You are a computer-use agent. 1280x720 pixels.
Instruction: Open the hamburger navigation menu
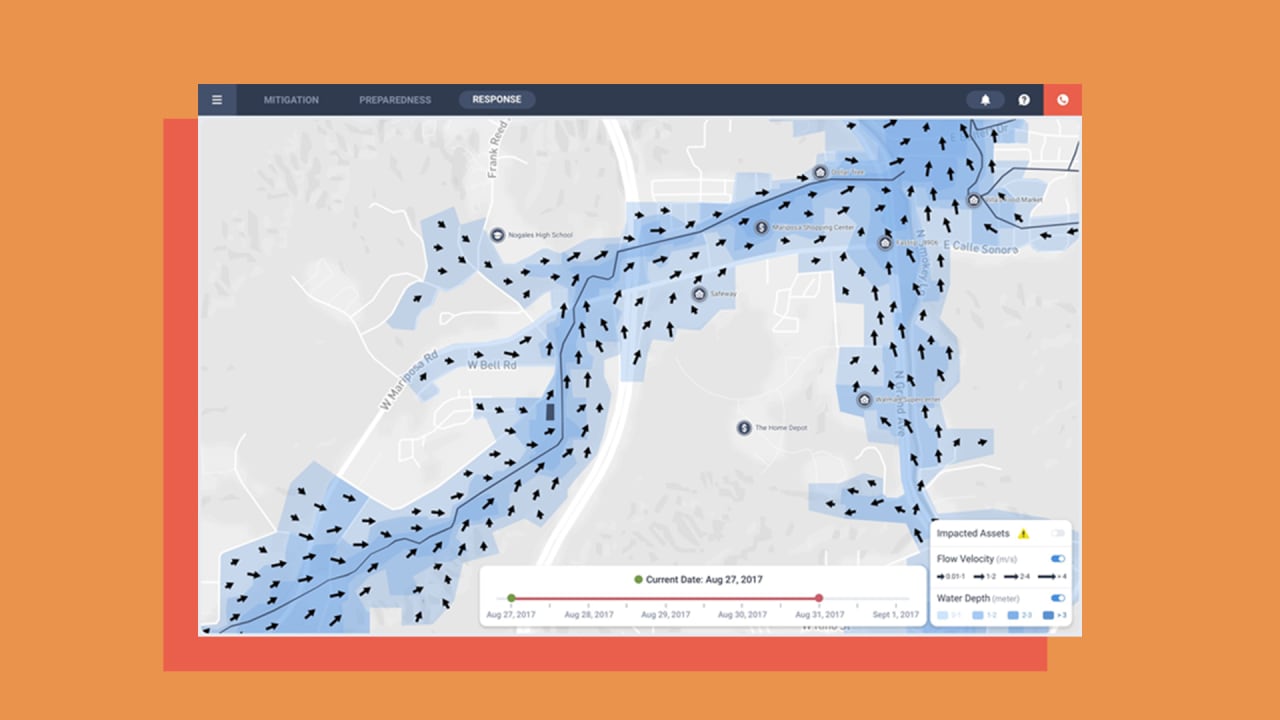tap(217, 99)
